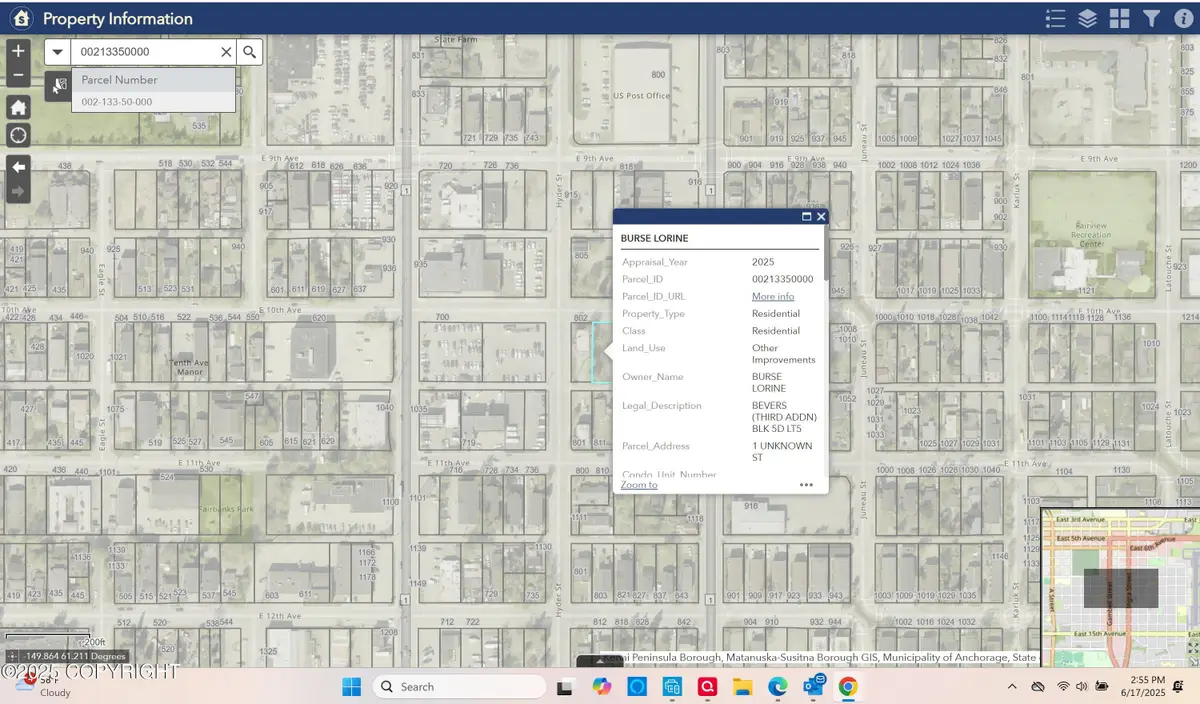Go back to previous map extent
This screenshot has width=1200, height=704.
click(18, 166)
